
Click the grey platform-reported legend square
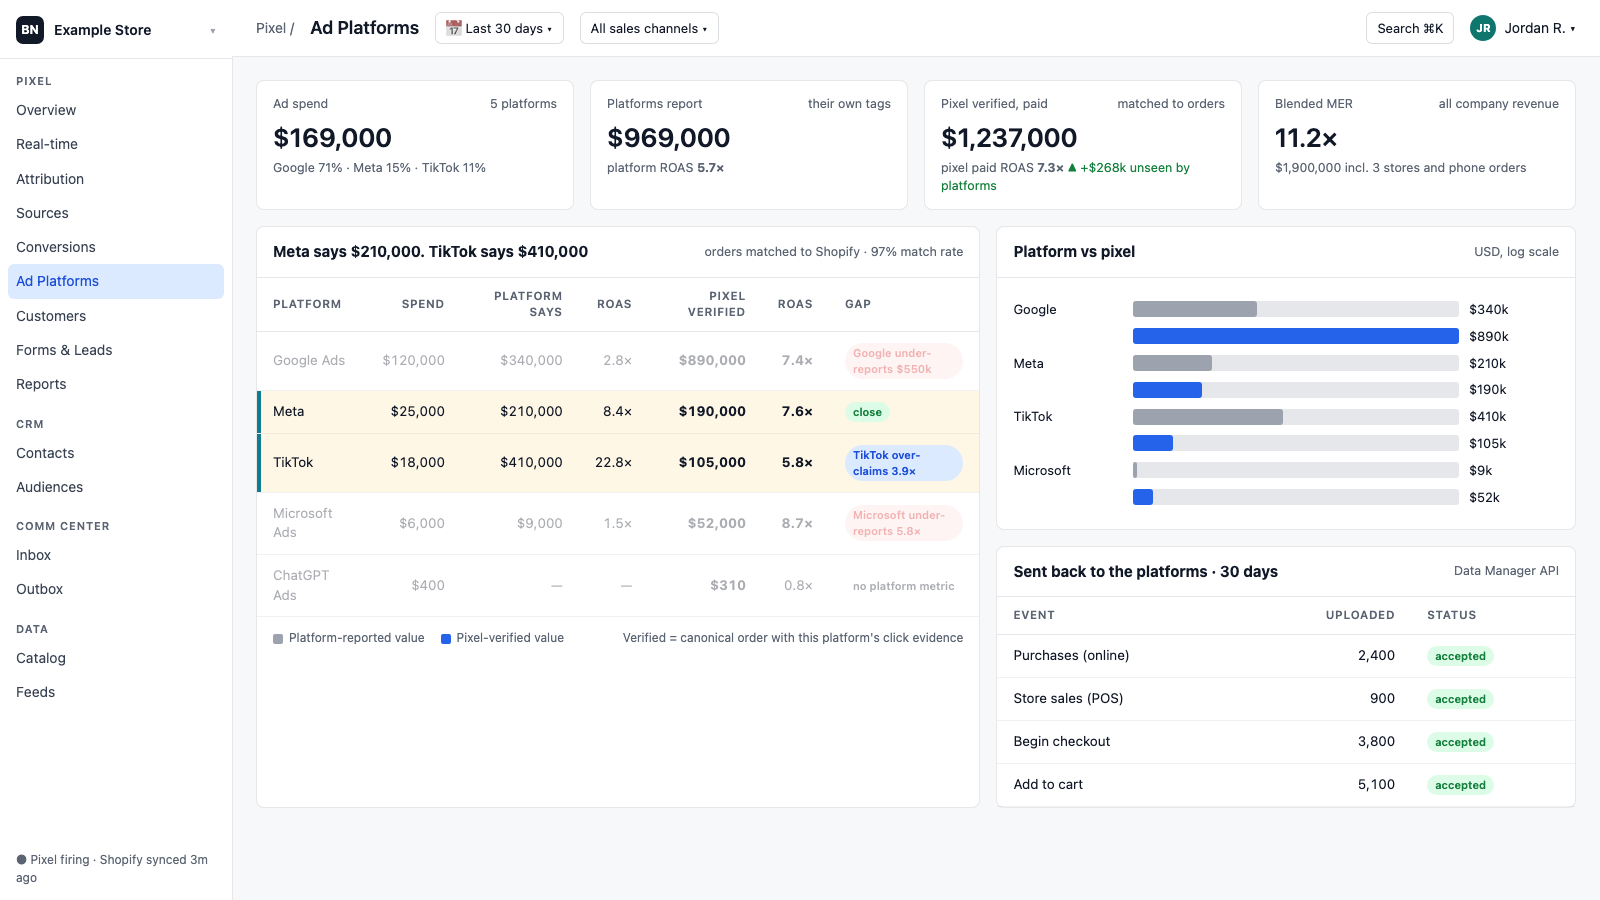pyautogui.click(x=278, y=639)
